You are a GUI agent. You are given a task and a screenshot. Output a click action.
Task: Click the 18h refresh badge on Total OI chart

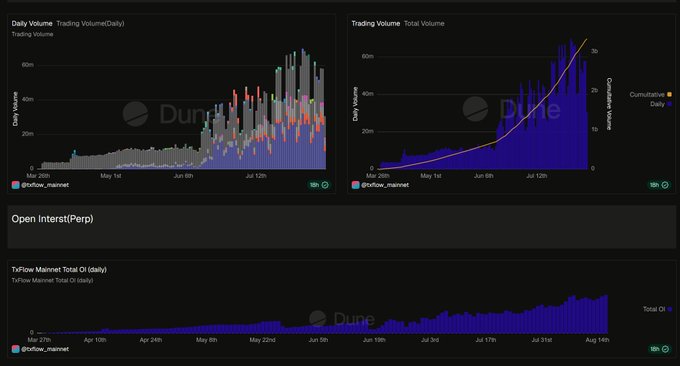pyautogui.click(x=659, y=349)
